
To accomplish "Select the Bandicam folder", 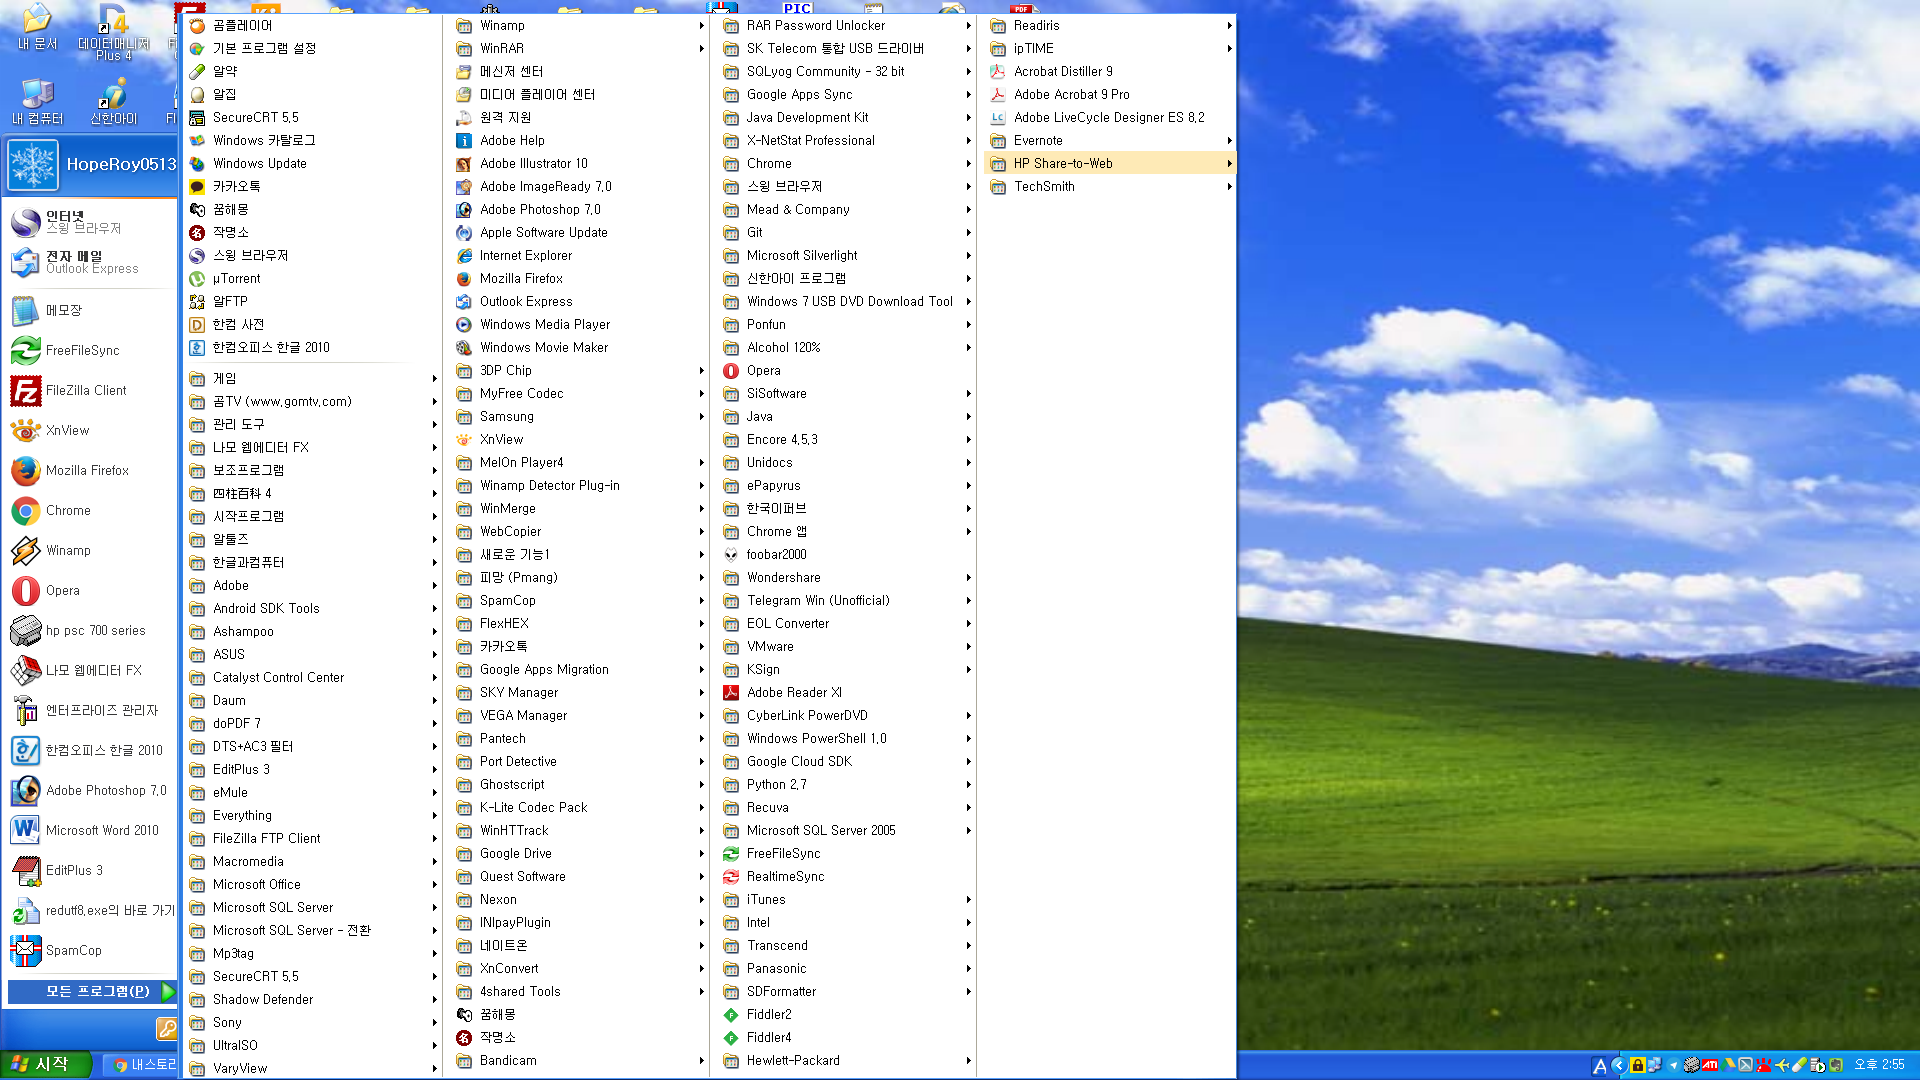I will click(580, 1060).
